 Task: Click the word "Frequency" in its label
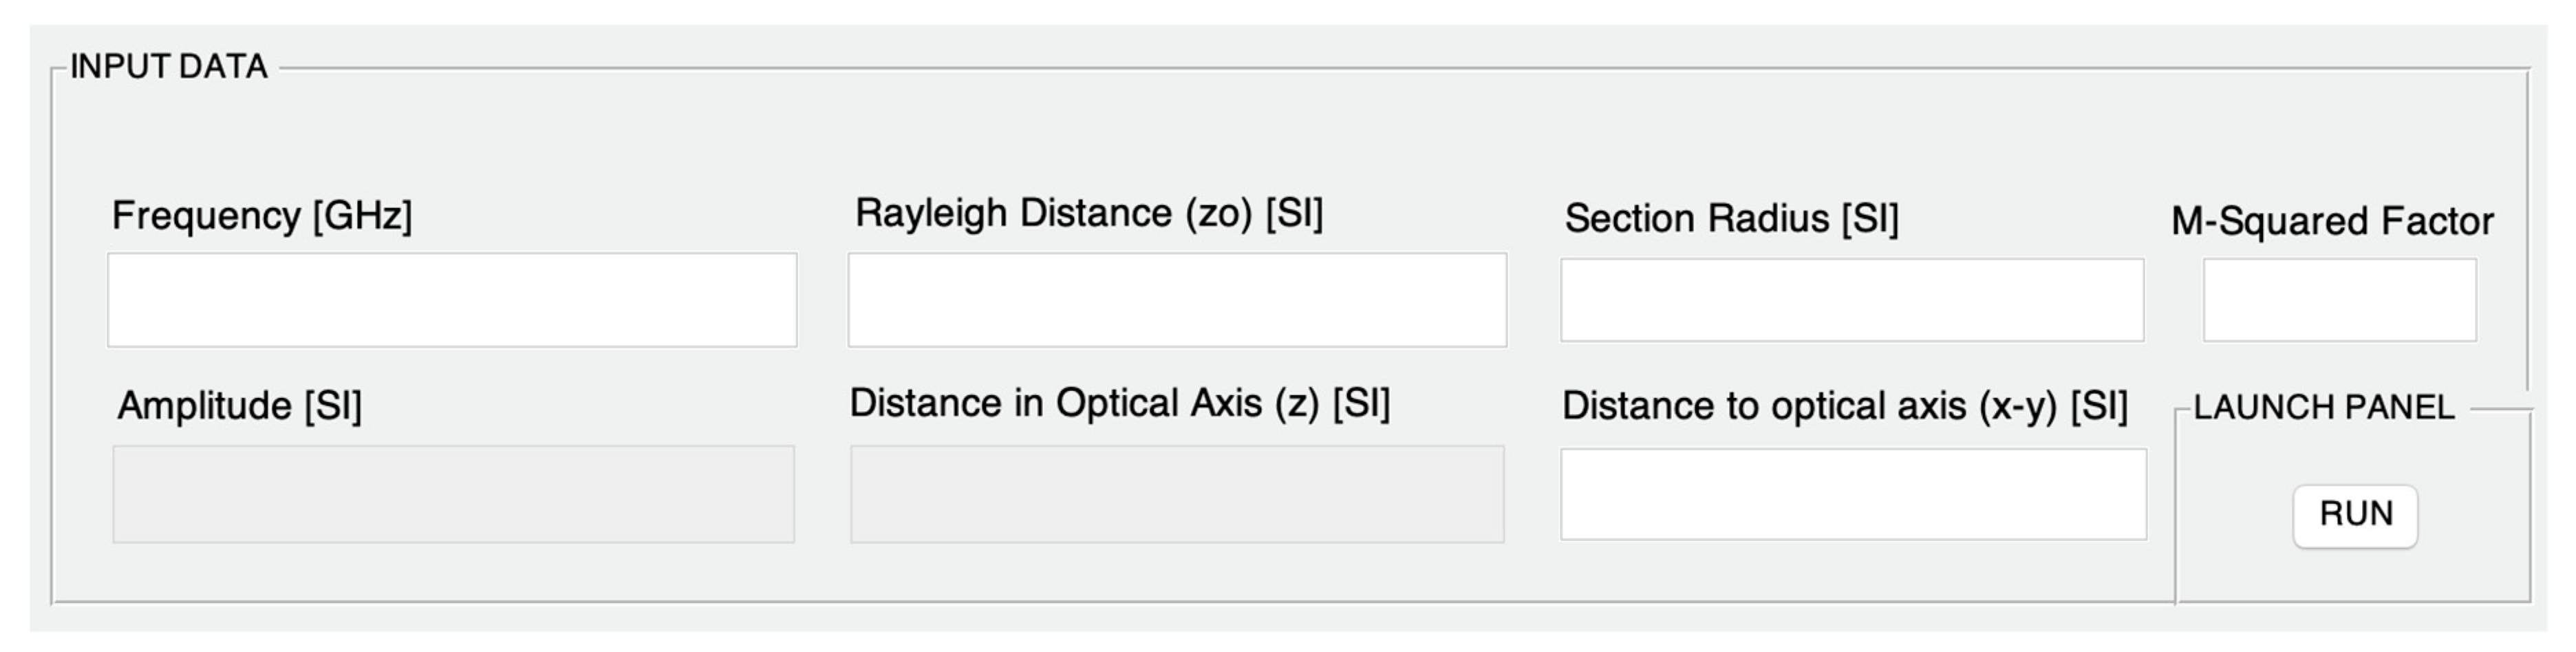206,216
